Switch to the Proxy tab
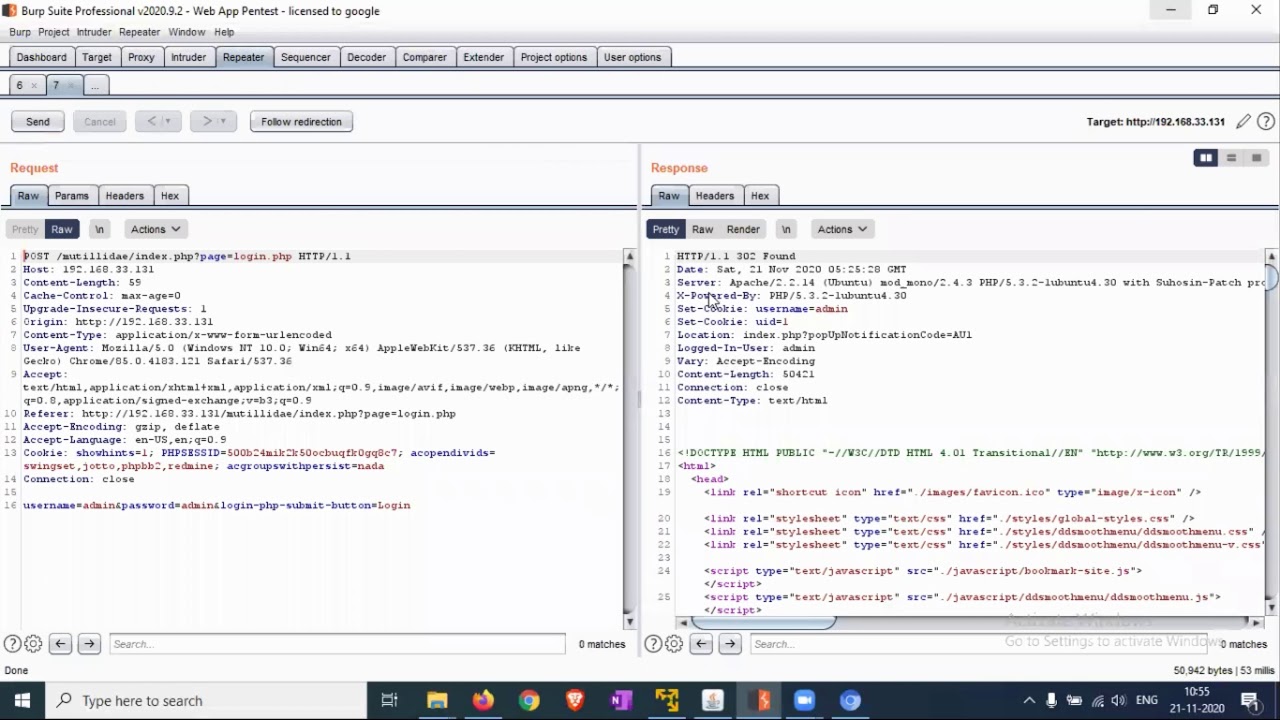This screenshot has height=720, width=1280. (x=141, y=57)
